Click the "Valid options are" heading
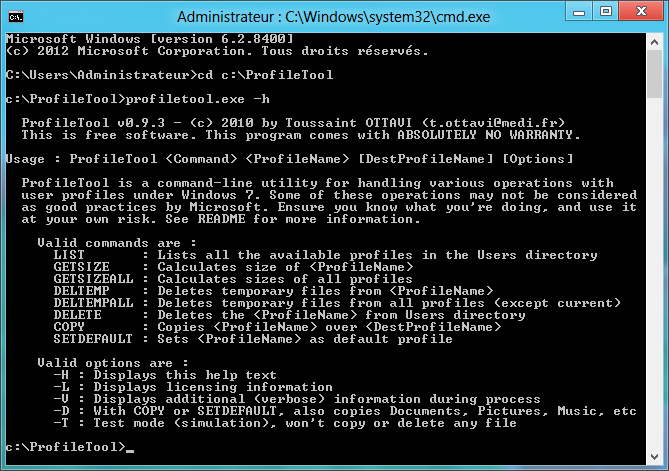 pyautogui.click(x=113, y=363)
